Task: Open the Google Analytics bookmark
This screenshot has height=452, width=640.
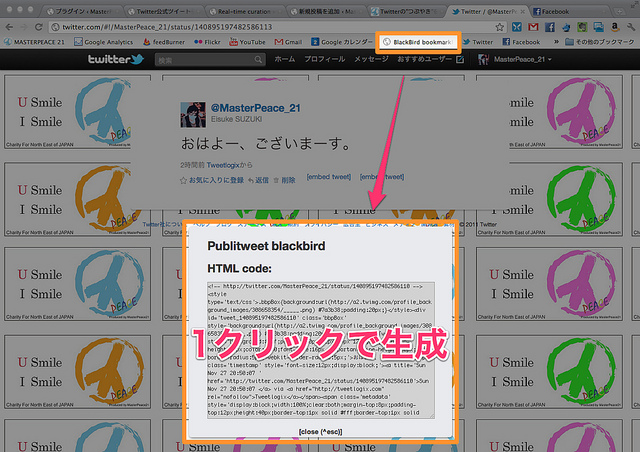Action: click(104, 42)
